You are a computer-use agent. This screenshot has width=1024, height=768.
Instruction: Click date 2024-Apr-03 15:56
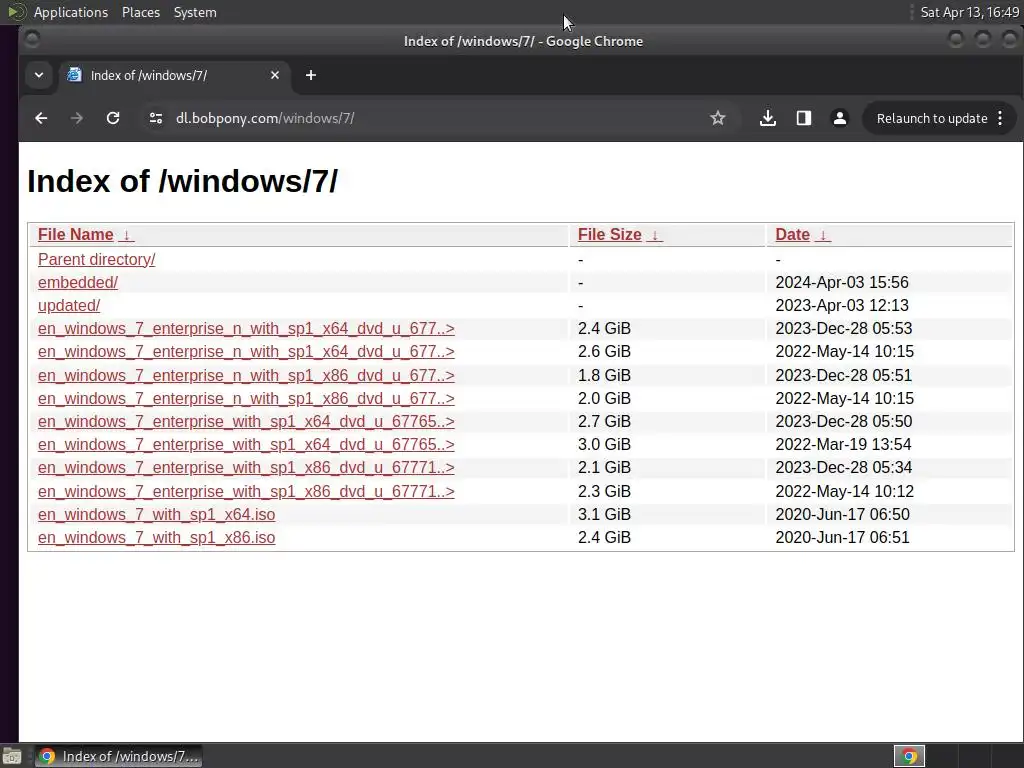coord(842,282)
